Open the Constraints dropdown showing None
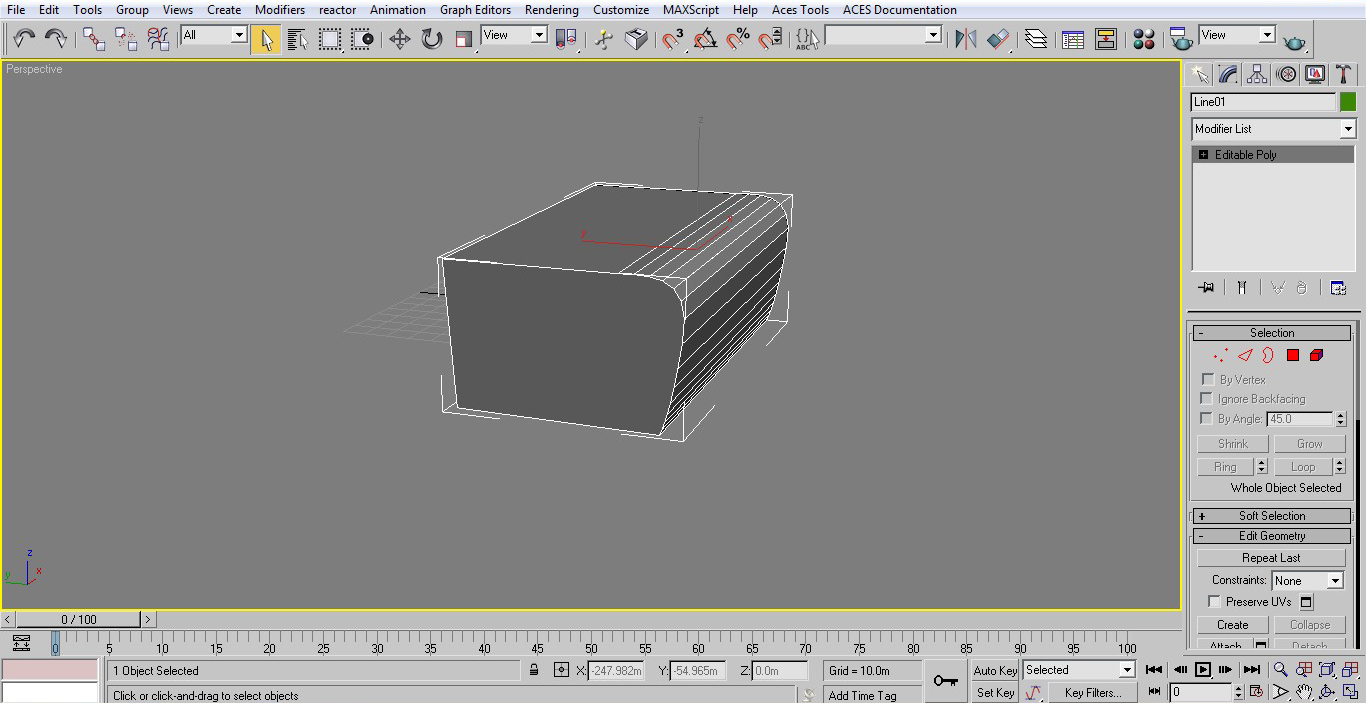The width and height of the screenshot is (1366, 703). pos(1308,581)
